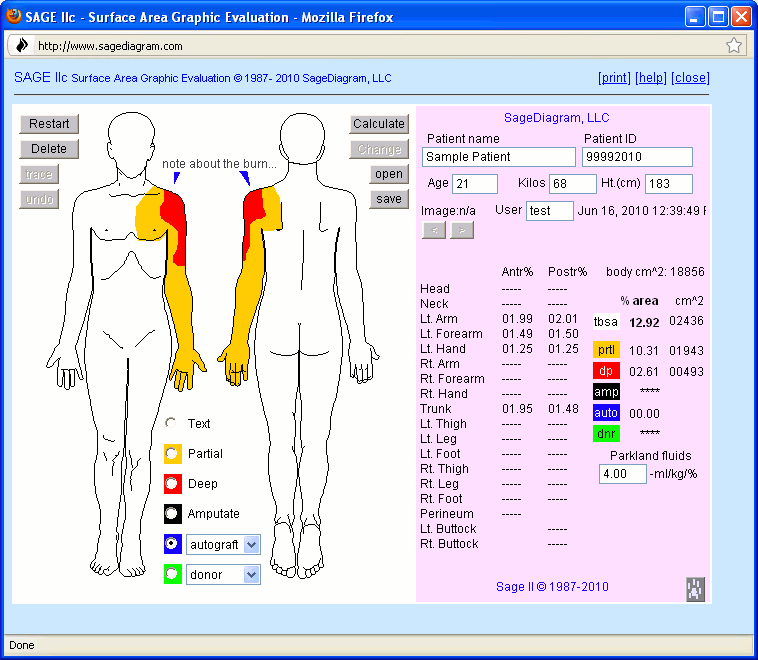Select the autograft blue radio button
The width and height of the screenshot is (758, 660).
click(171, 544)
